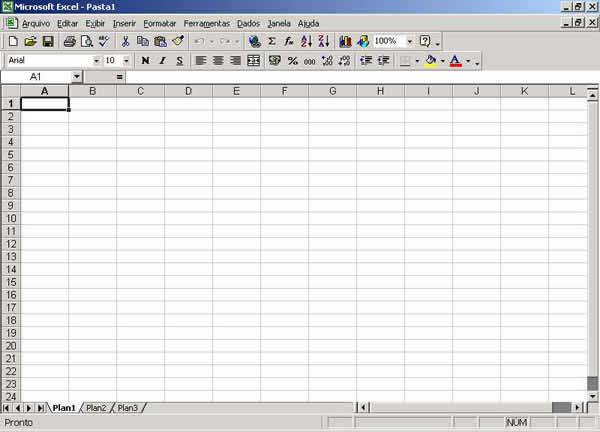Click the AutoSum sigma icon
Screen dimensions: 600x432
point(272,42)
